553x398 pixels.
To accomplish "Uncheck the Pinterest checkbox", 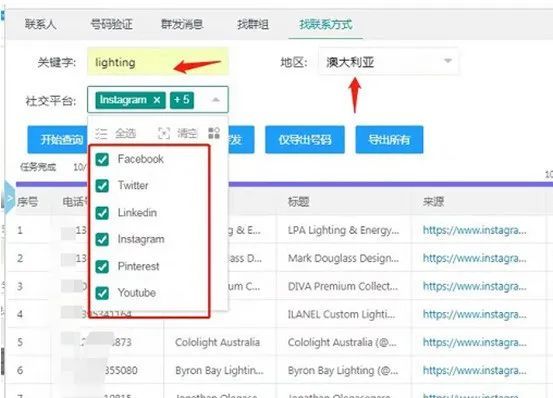I will coord(102,267).
